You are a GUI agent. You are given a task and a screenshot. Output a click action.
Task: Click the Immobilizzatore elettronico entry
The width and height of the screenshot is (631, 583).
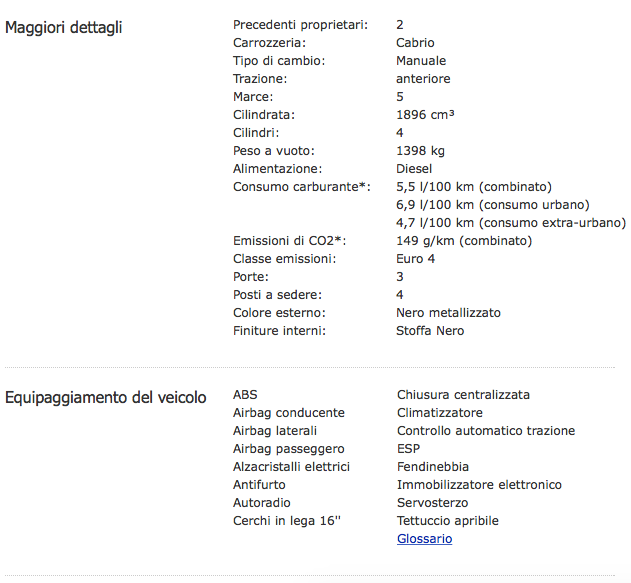[x=479, y=485]
